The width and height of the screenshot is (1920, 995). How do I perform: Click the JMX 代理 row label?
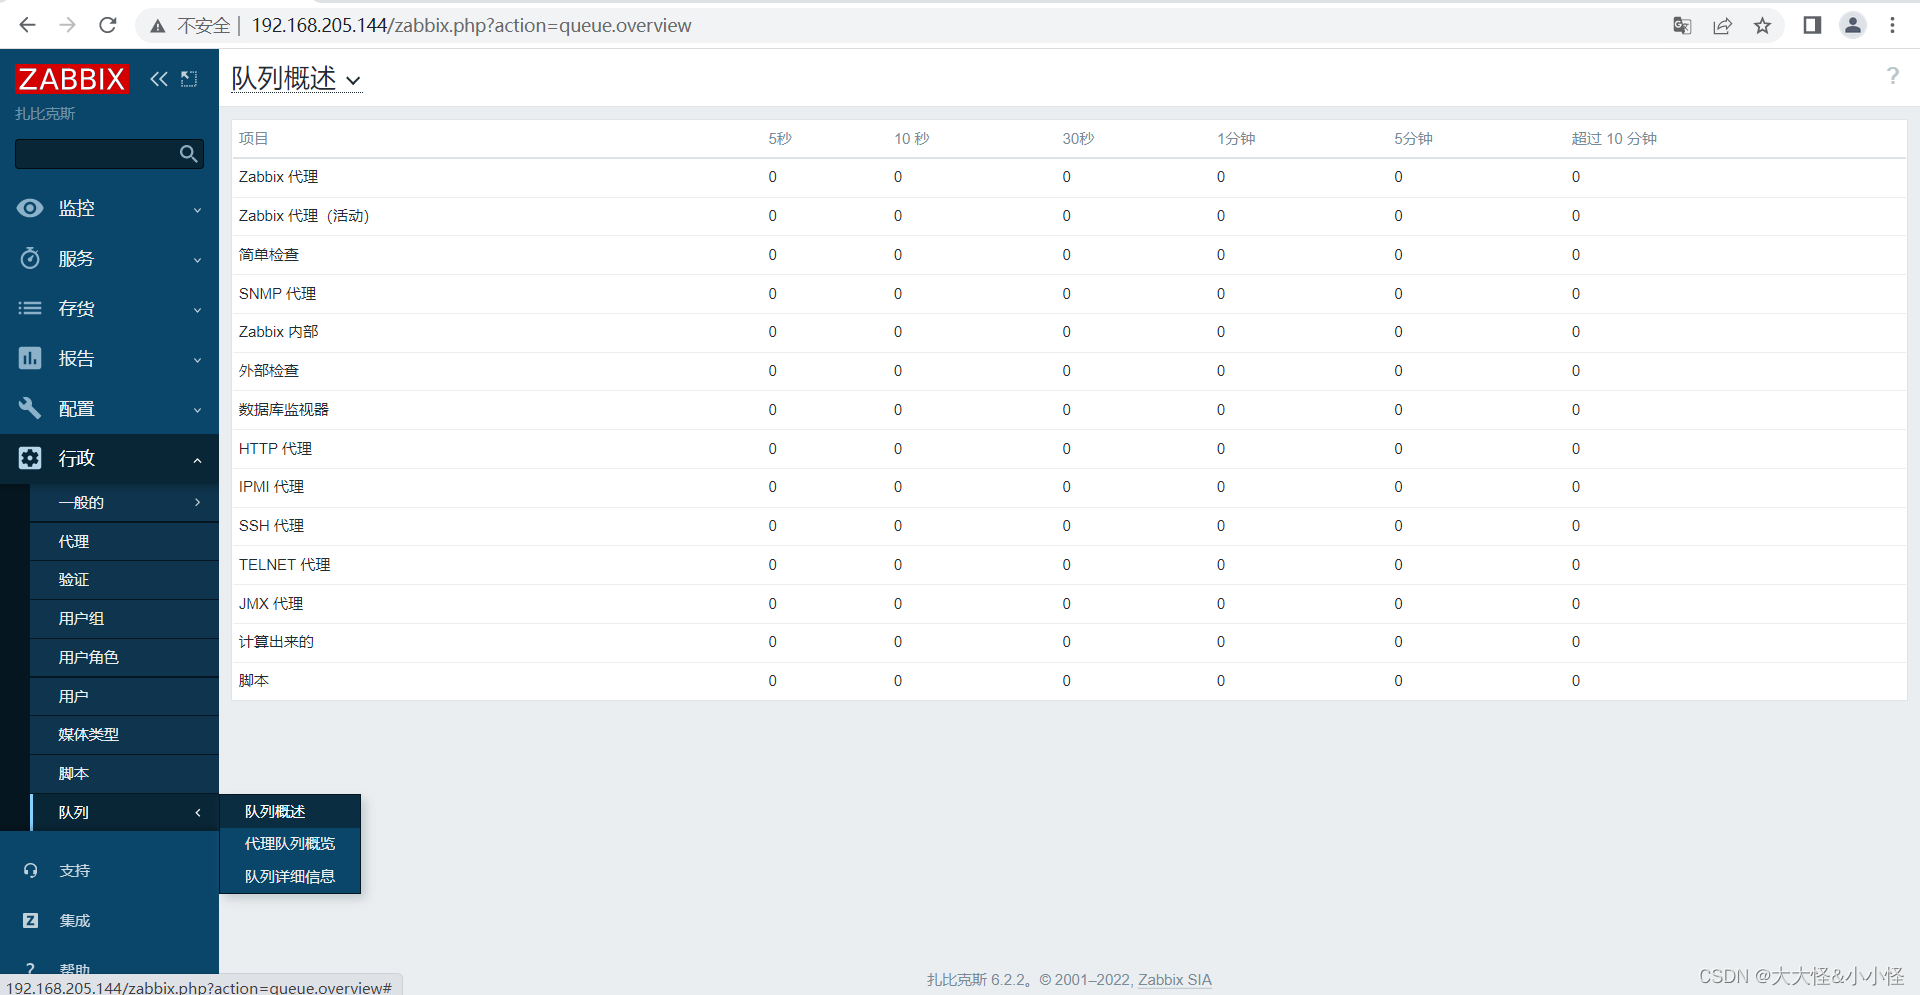(x=271, y=604)
